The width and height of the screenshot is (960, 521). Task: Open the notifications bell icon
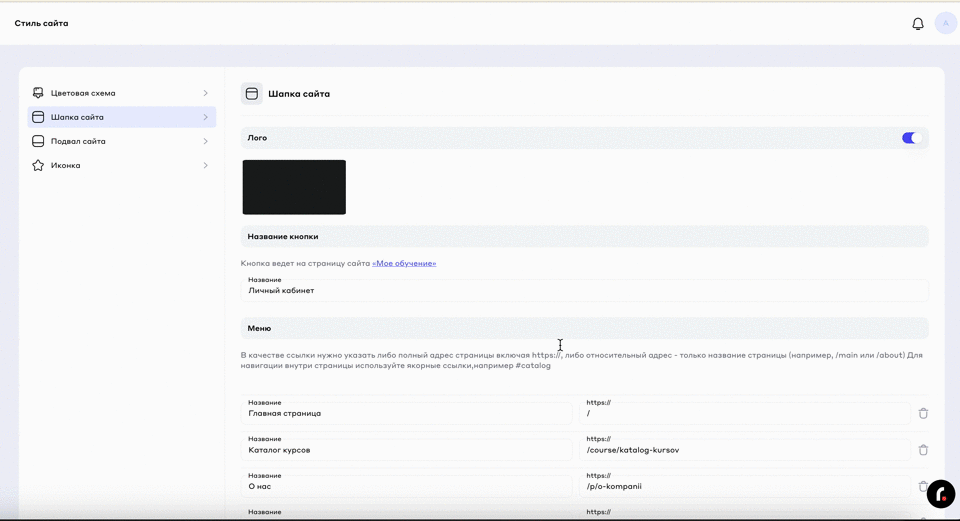click(x=917, y=24)
